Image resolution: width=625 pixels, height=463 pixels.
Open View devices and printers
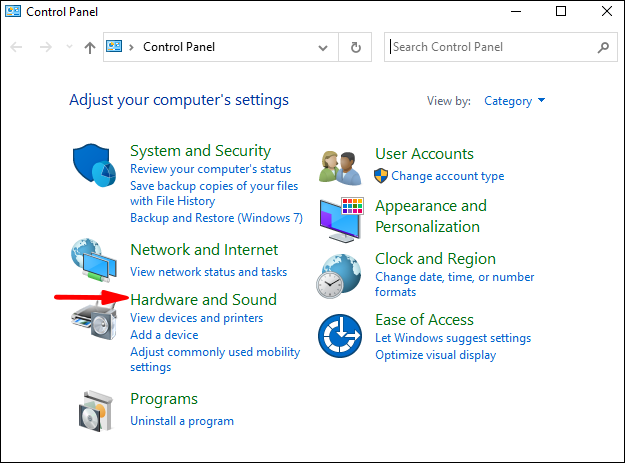(x=196, y=318)
